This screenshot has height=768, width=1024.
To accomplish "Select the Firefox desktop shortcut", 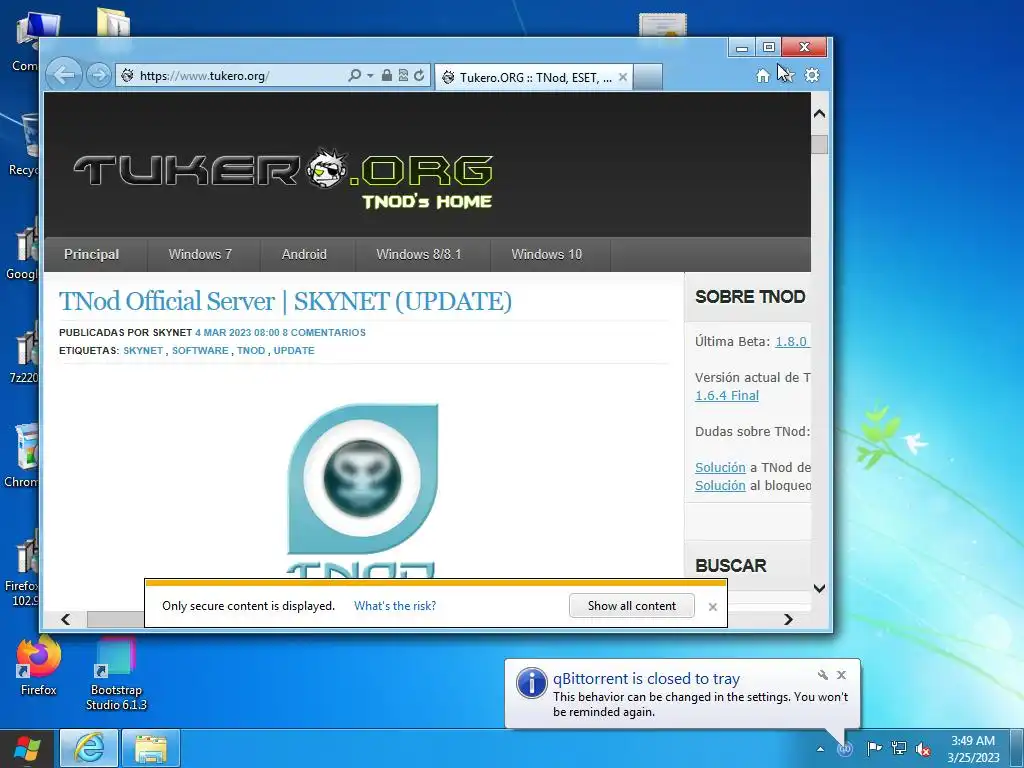I will pos(39,666).
